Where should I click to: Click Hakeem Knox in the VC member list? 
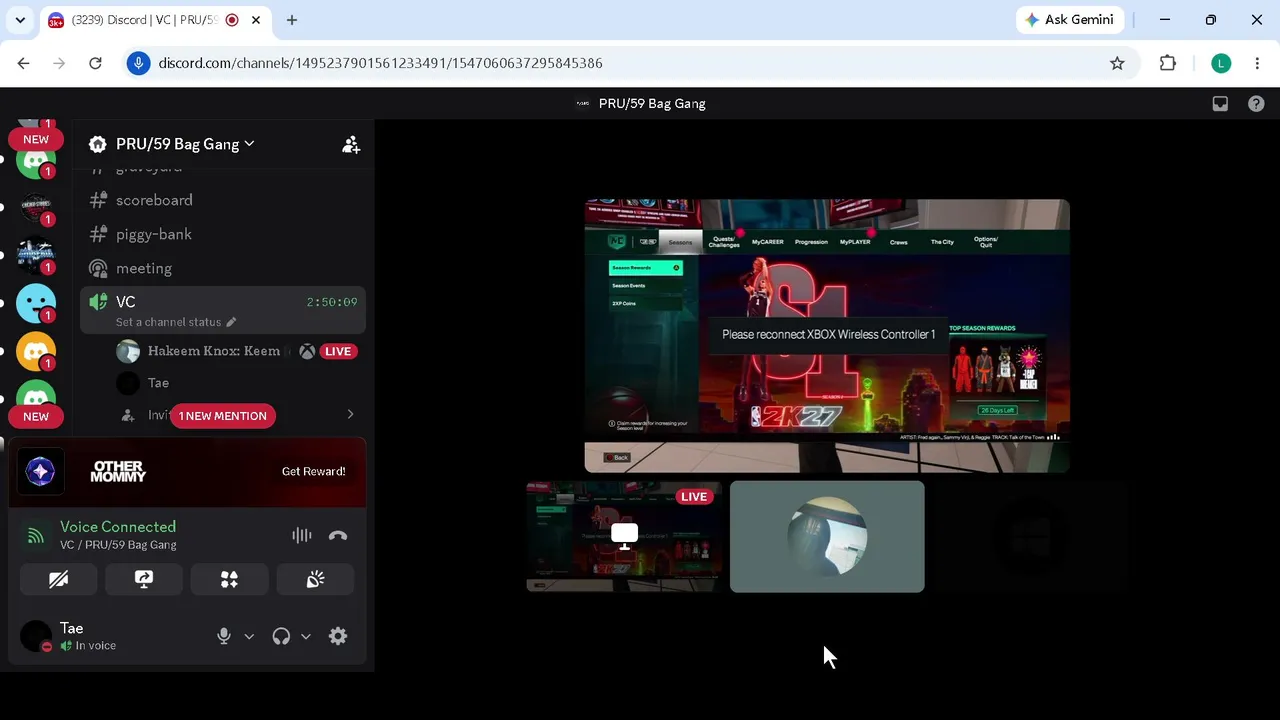pos(235,351)
